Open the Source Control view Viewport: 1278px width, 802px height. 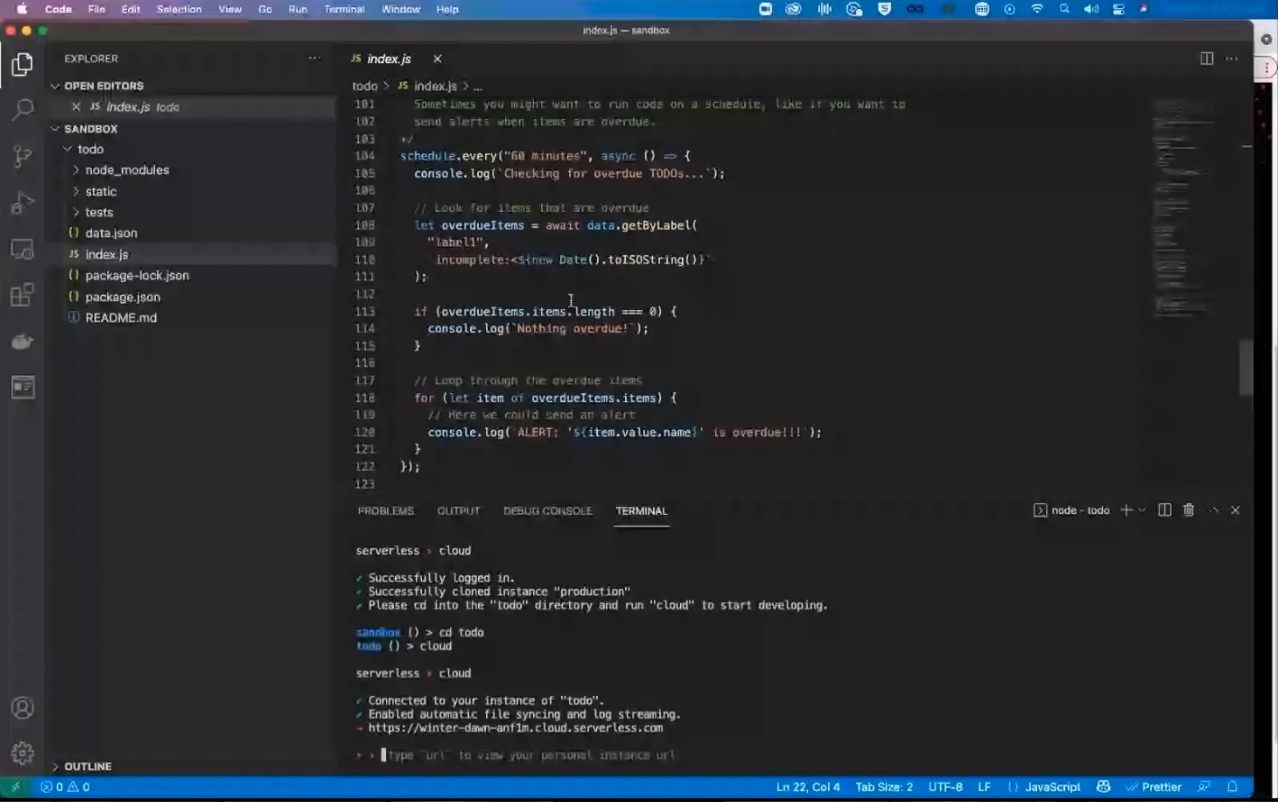[x=22, y=155]
